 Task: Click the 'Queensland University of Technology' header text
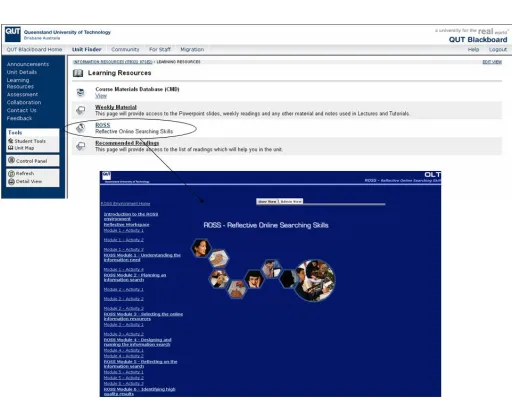tap(67, 32)
